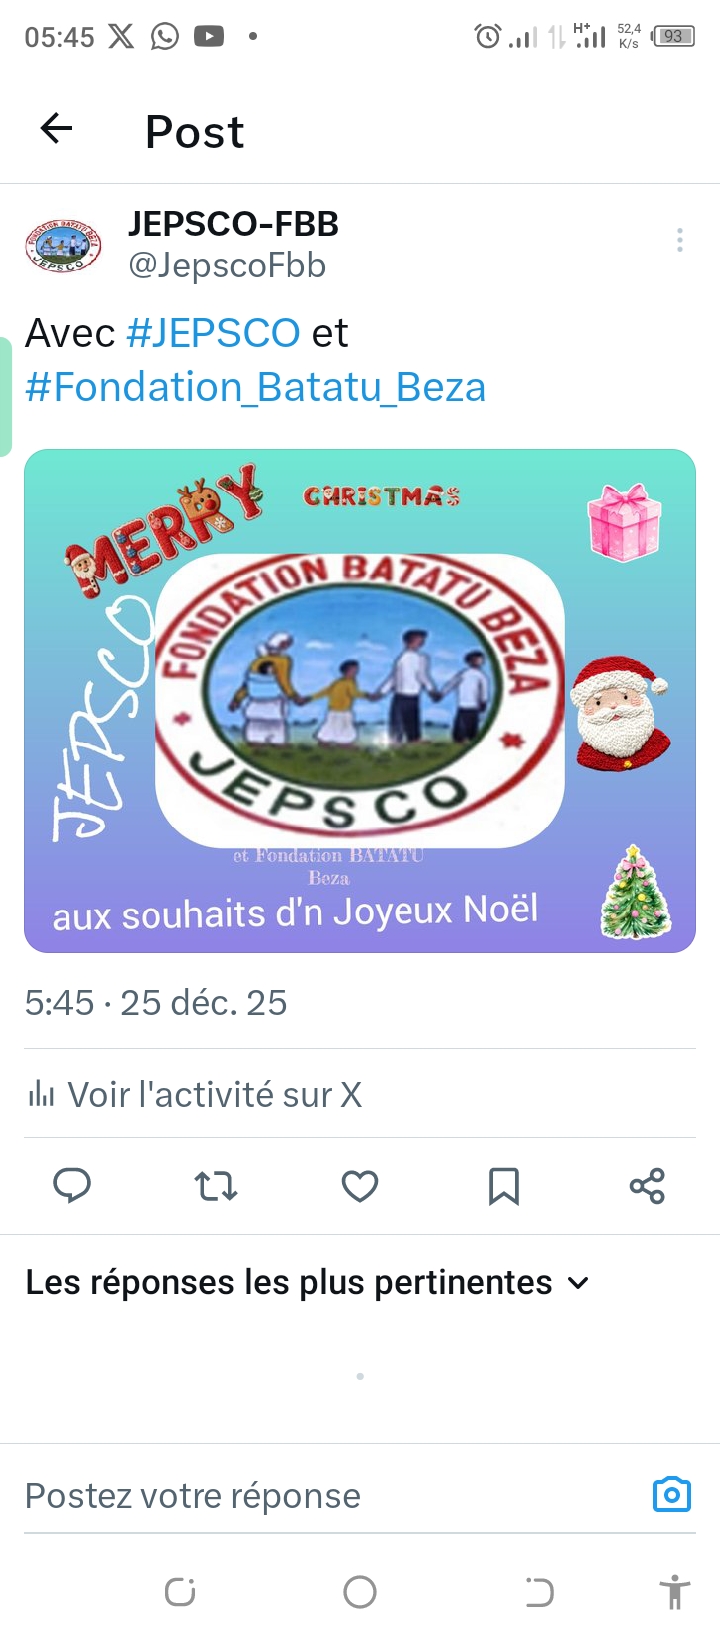The image size is (720, 1640).
Task: Tap the back arrow next to Post
Action: tap(57, 129)
